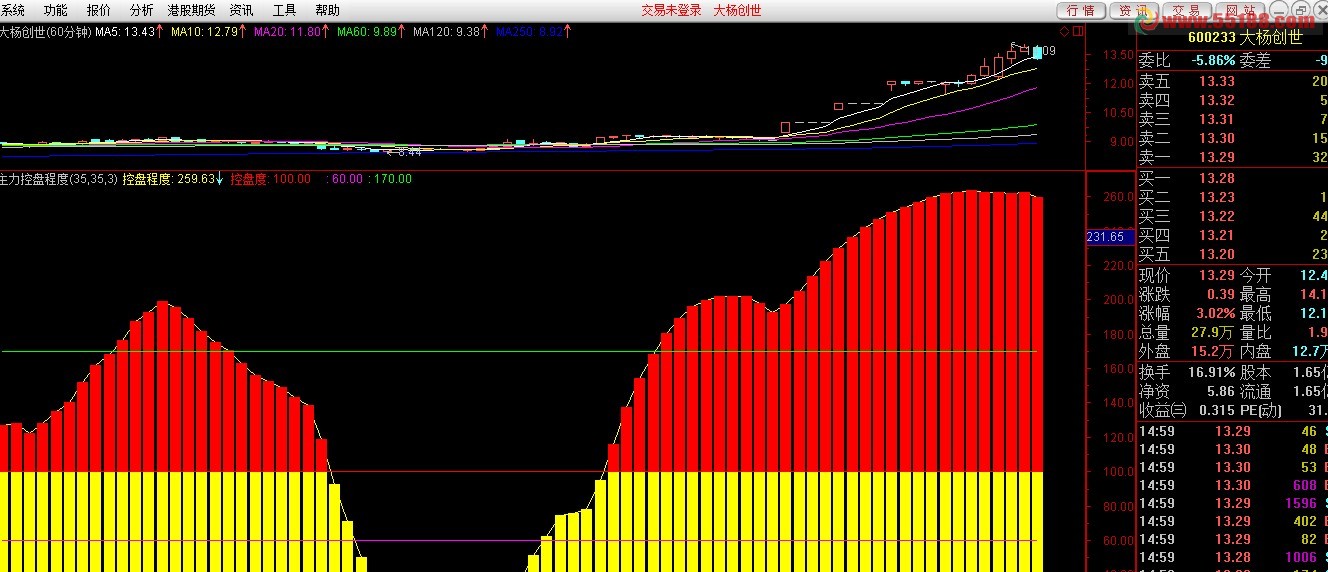Click the last red bar of 控盘 histogram
This screenshot has height=572, width=1328.
1037,334
